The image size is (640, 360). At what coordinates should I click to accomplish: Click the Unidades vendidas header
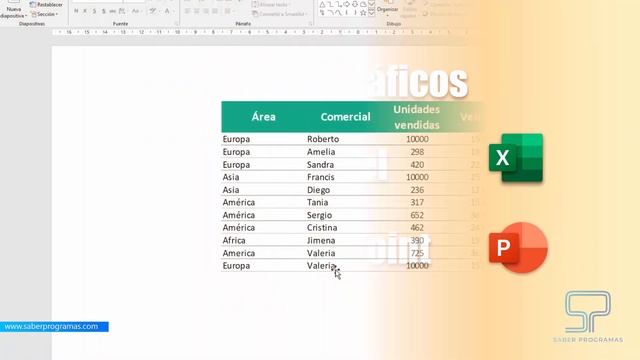tap(416, 117)
